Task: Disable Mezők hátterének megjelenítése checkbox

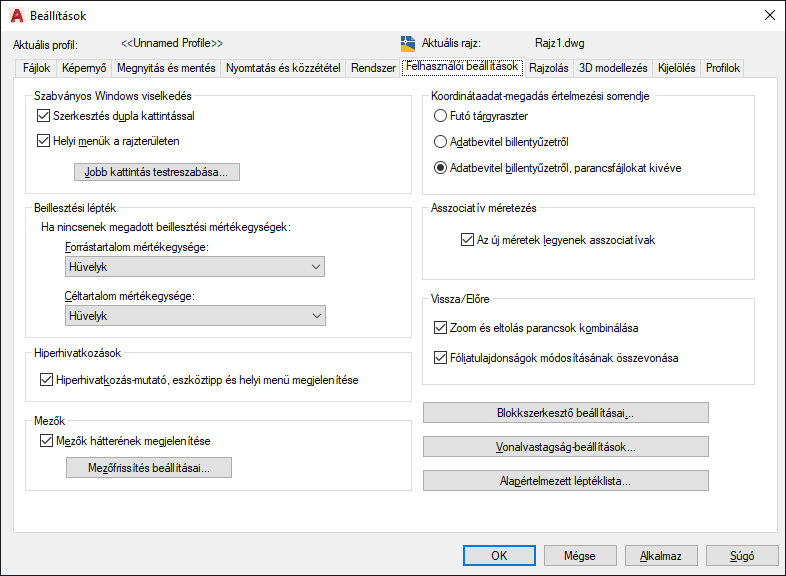Action: pyautogui.click(x=46, y=441)
